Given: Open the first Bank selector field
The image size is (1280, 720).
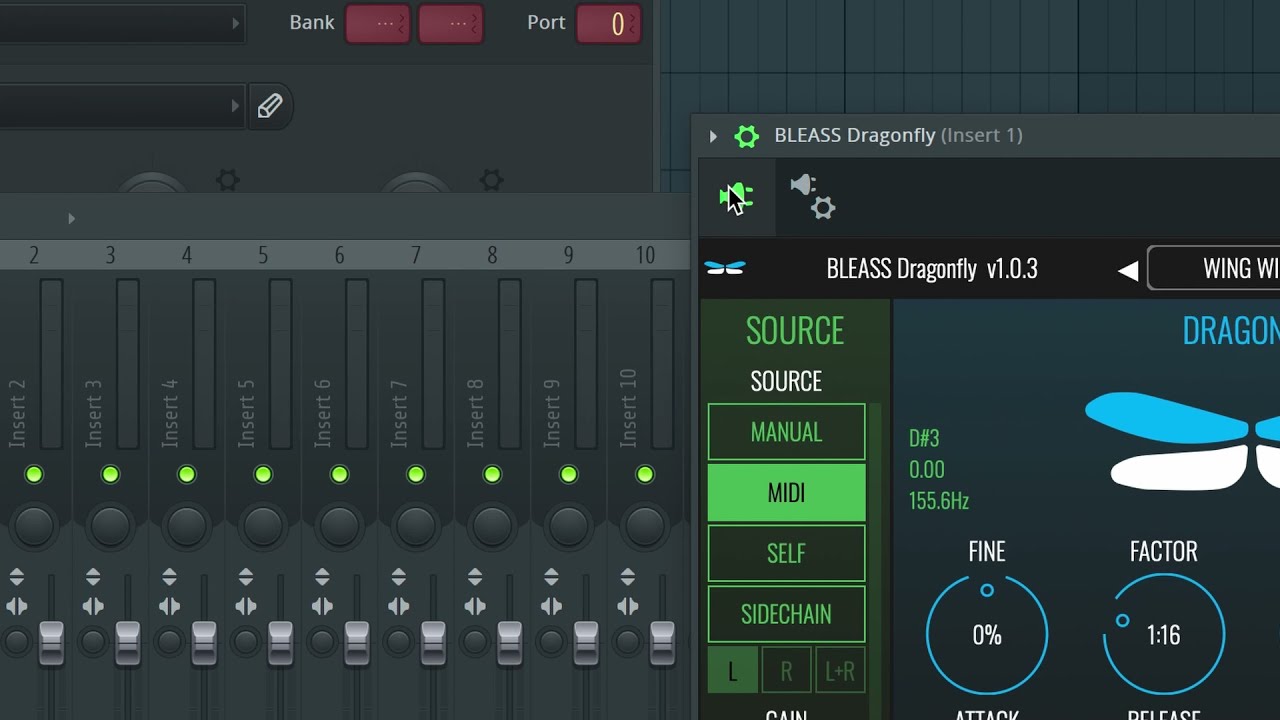Looking at the screenshot, I should point(378,24).
